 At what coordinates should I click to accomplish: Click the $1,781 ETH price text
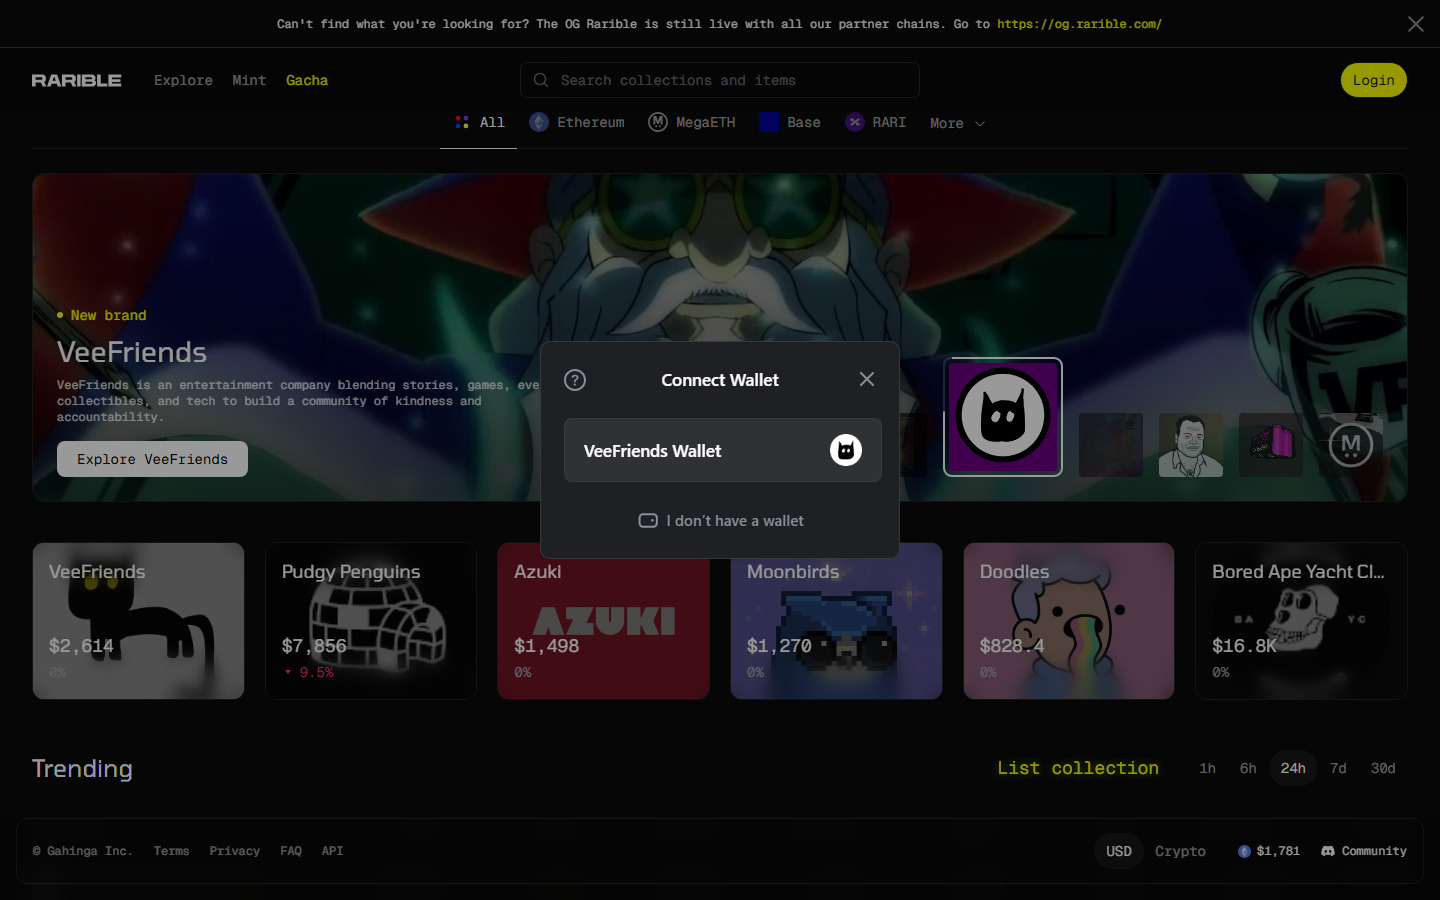1278,851
